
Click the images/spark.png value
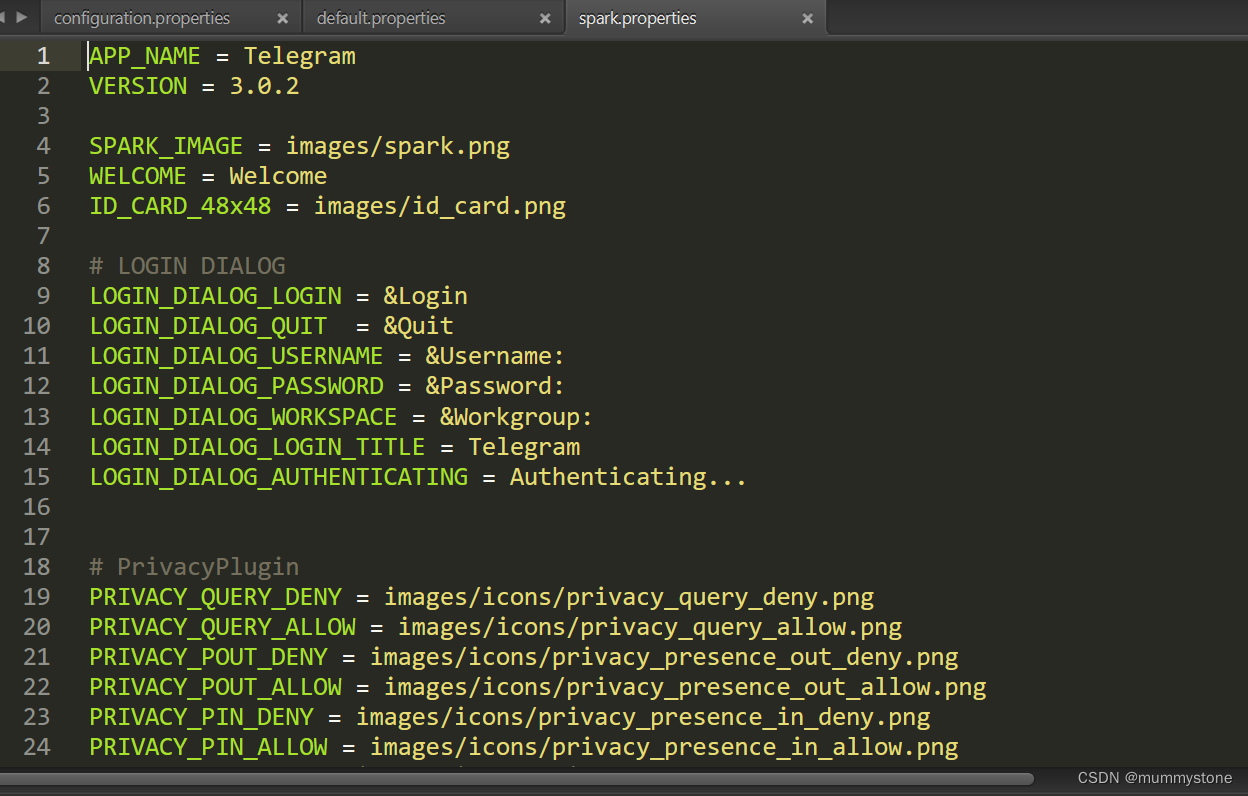point(398,146)
